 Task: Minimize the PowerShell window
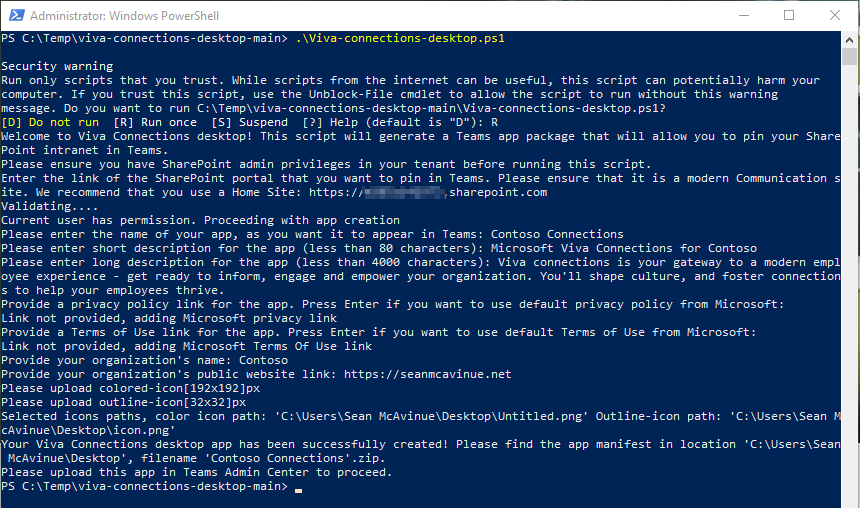pos(741,15)
